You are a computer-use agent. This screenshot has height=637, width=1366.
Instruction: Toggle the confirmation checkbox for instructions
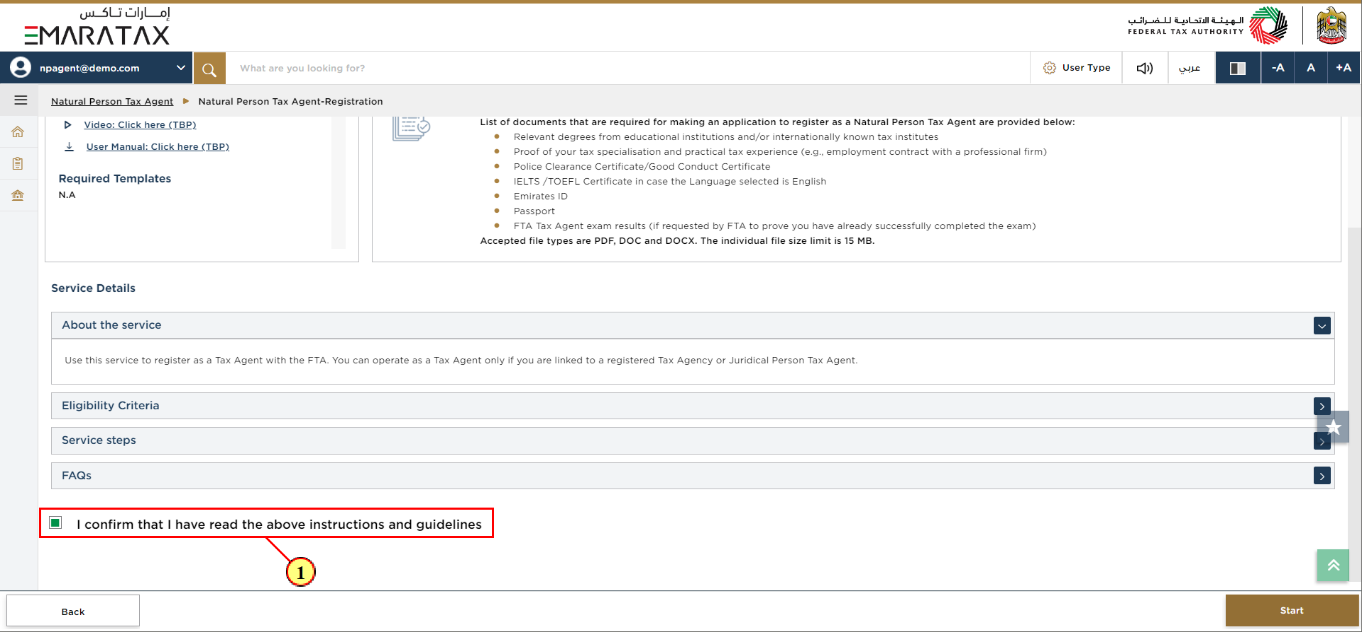pos(55,523)
